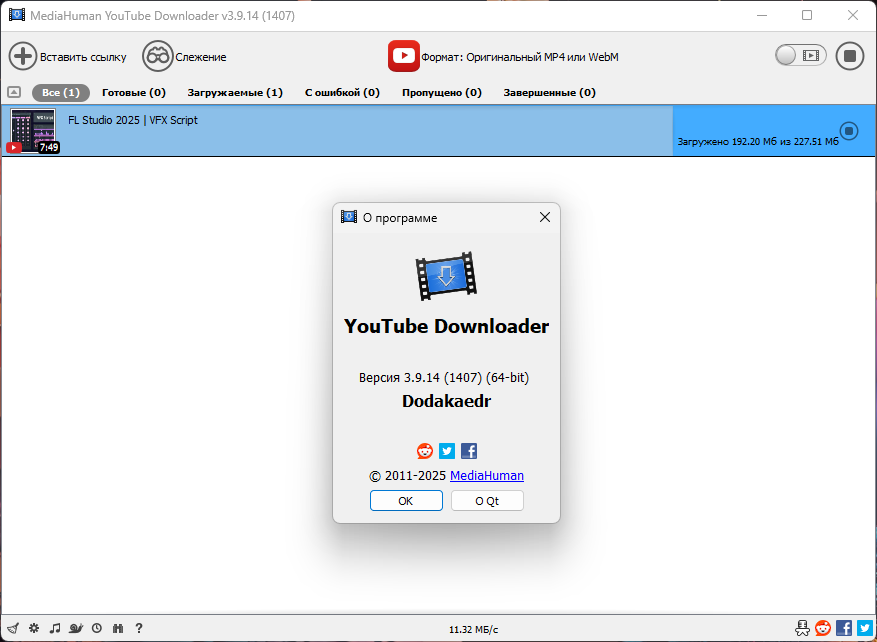Select the Все (1) filter tab

[61, 92]
